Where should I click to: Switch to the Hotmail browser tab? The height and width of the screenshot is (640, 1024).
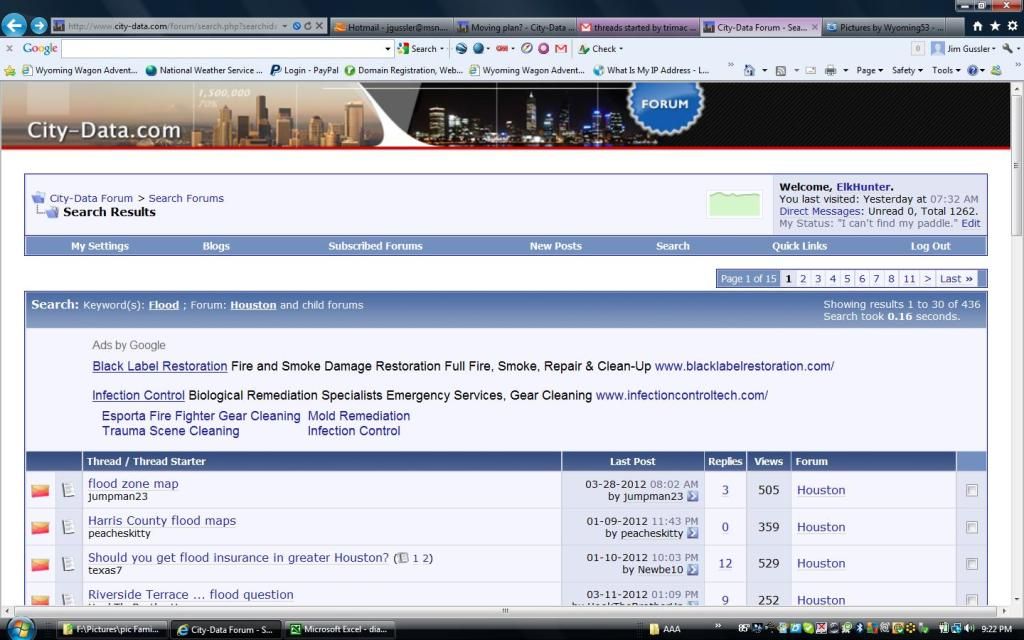click(391, 27)
